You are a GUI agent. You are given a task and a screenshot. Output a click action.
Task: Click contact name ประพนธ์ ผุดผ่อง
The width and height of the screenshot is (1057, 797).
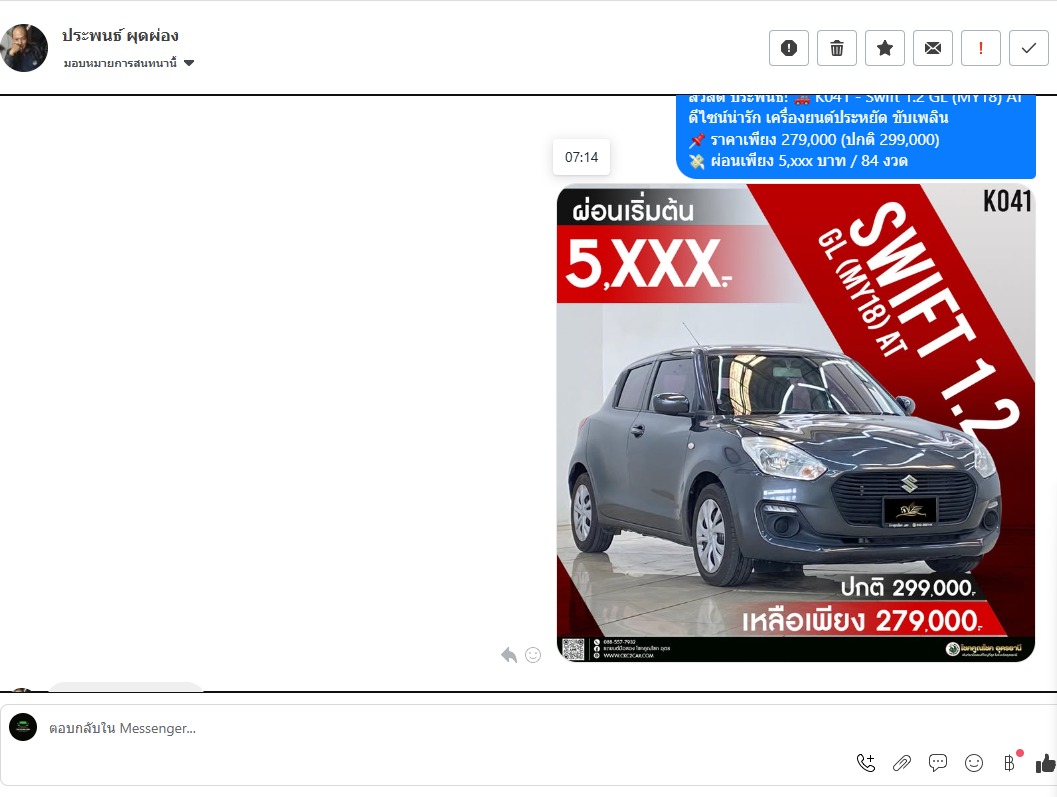tap(120, 35)
